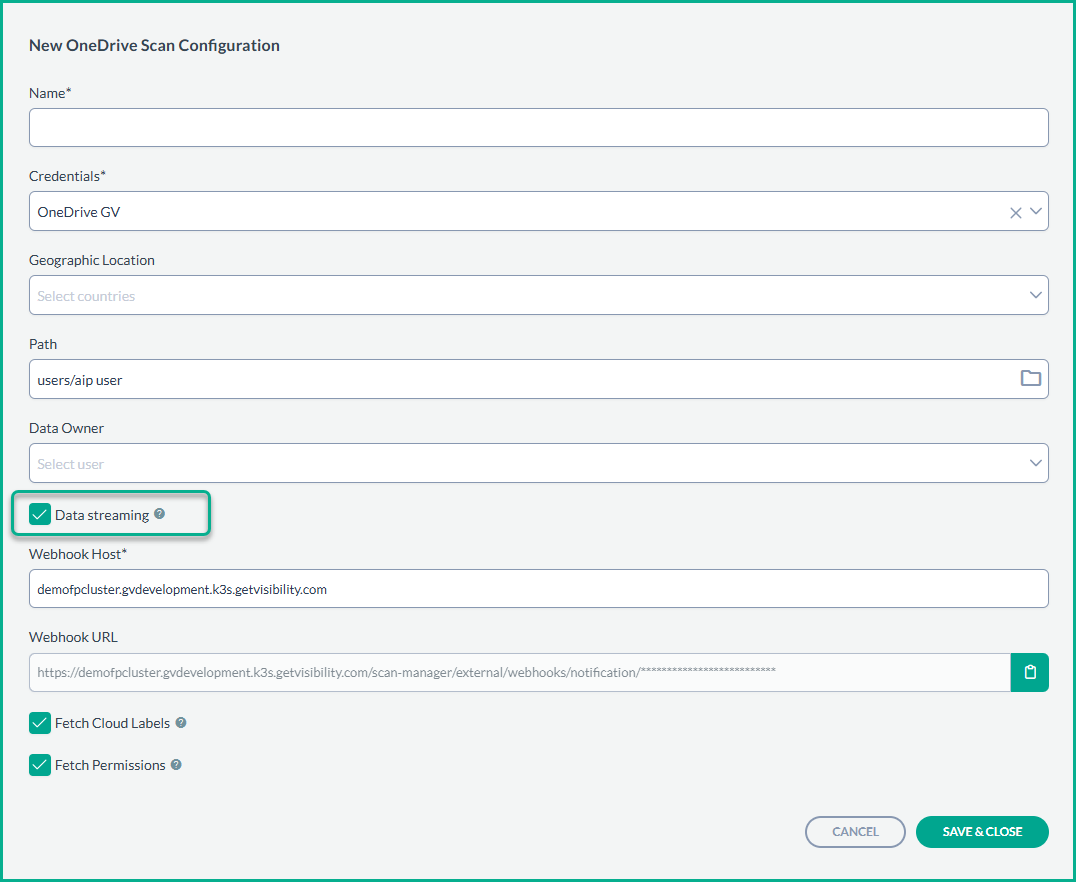Clear the OneDrive GV credentials selection

tap(1015, 212)
